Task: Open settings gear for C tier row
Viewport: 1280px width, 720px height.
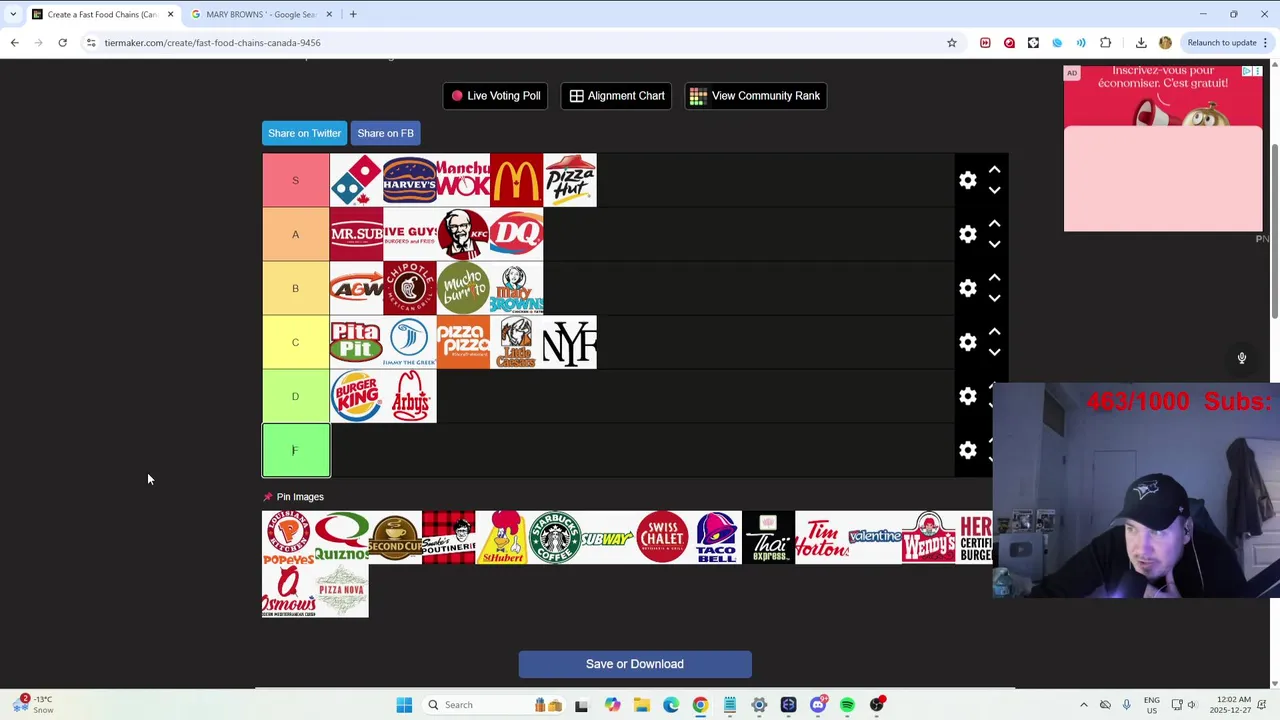Action: [968, 342]
